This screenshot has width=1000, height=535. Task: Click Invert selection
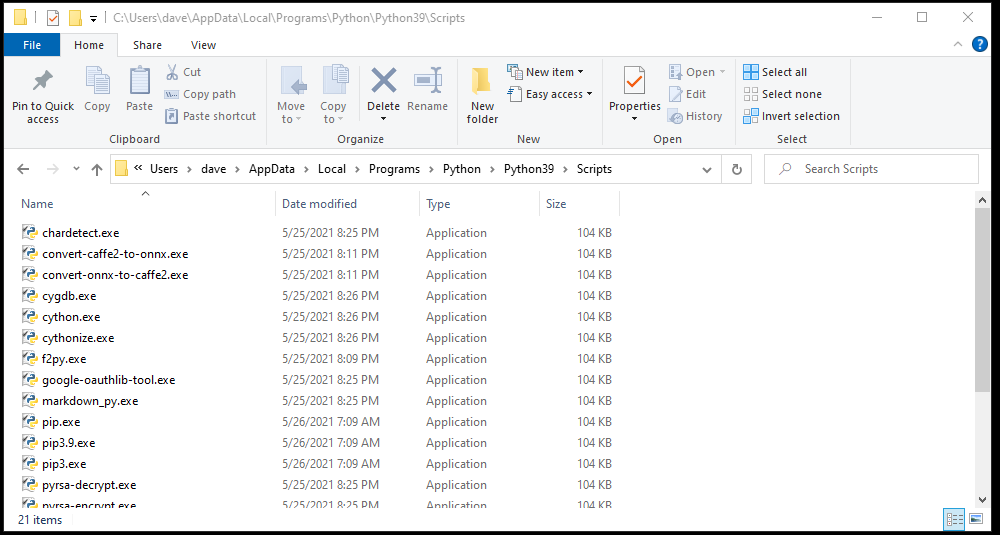pyautogui.click(x=791, y=116)
